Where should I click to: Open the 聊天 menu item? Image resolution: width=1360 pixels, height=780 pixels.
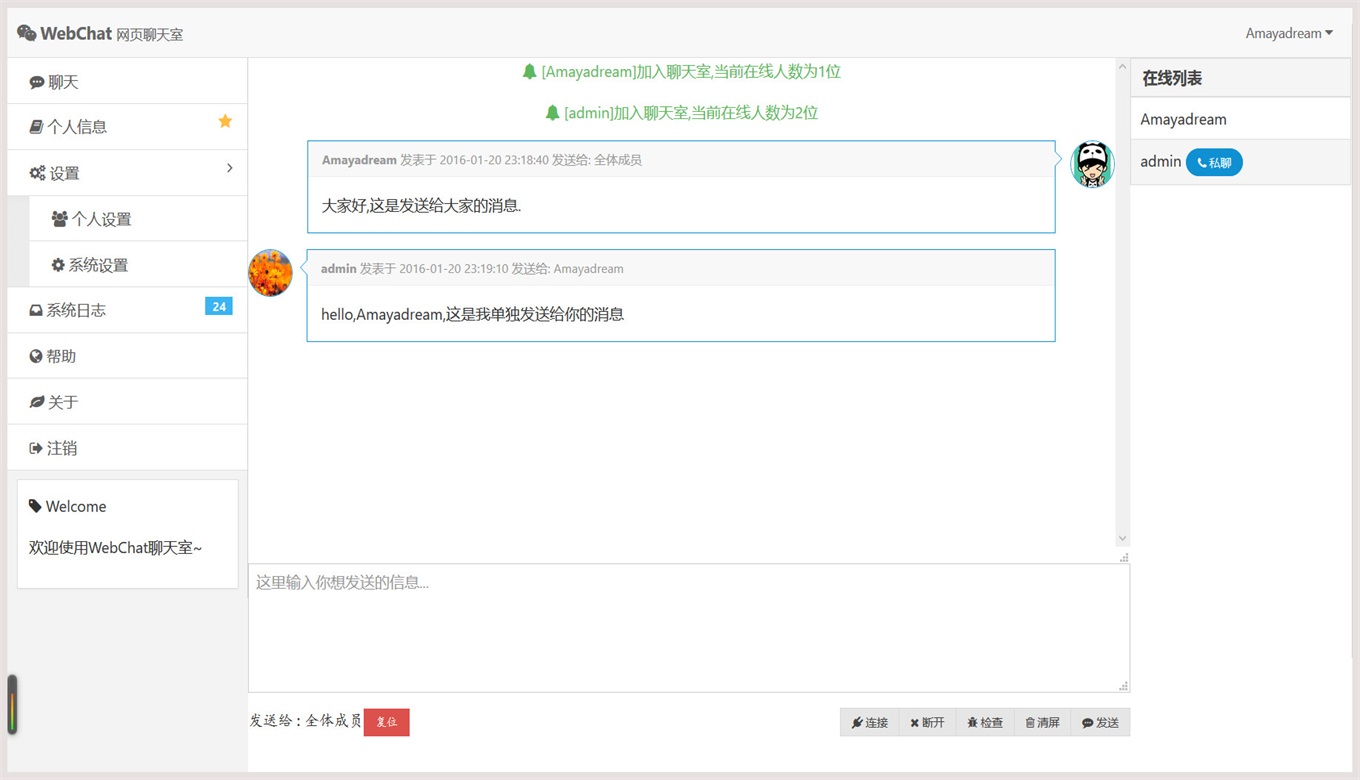[127, 82]
